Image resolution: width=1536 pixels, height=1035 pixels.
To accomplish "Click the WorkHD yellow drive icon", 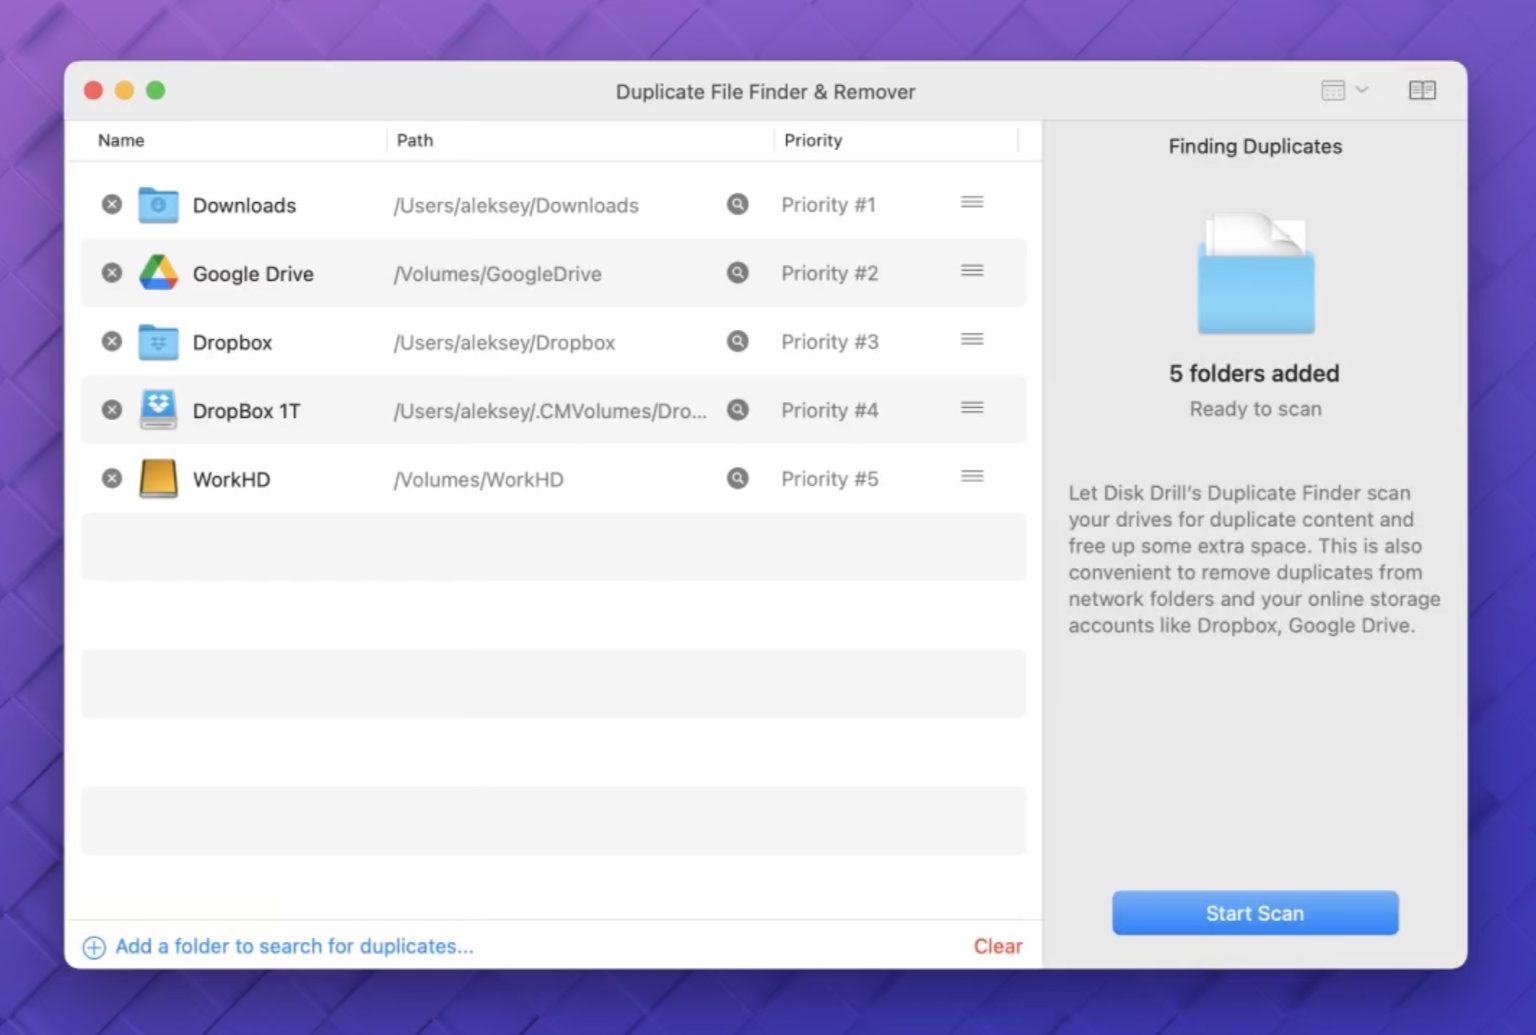I will tap(158, 479).
